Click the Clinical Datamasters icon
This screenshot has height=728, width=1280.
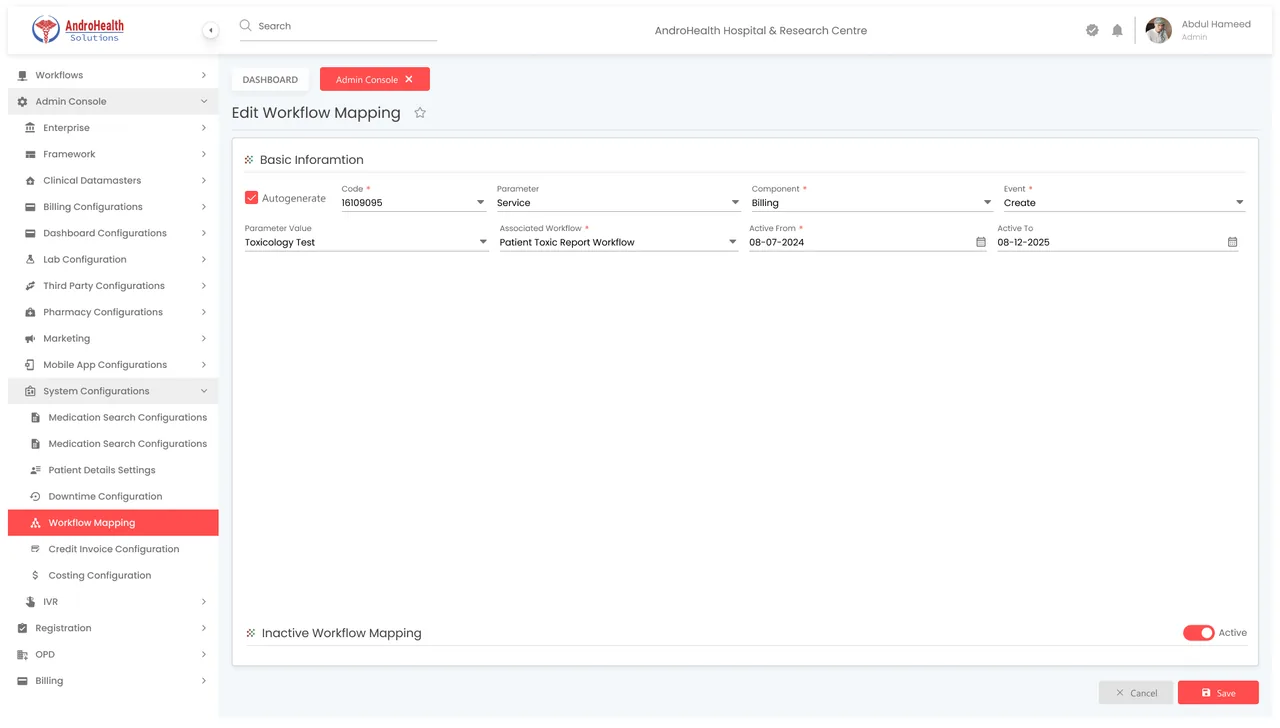point(30,181)
